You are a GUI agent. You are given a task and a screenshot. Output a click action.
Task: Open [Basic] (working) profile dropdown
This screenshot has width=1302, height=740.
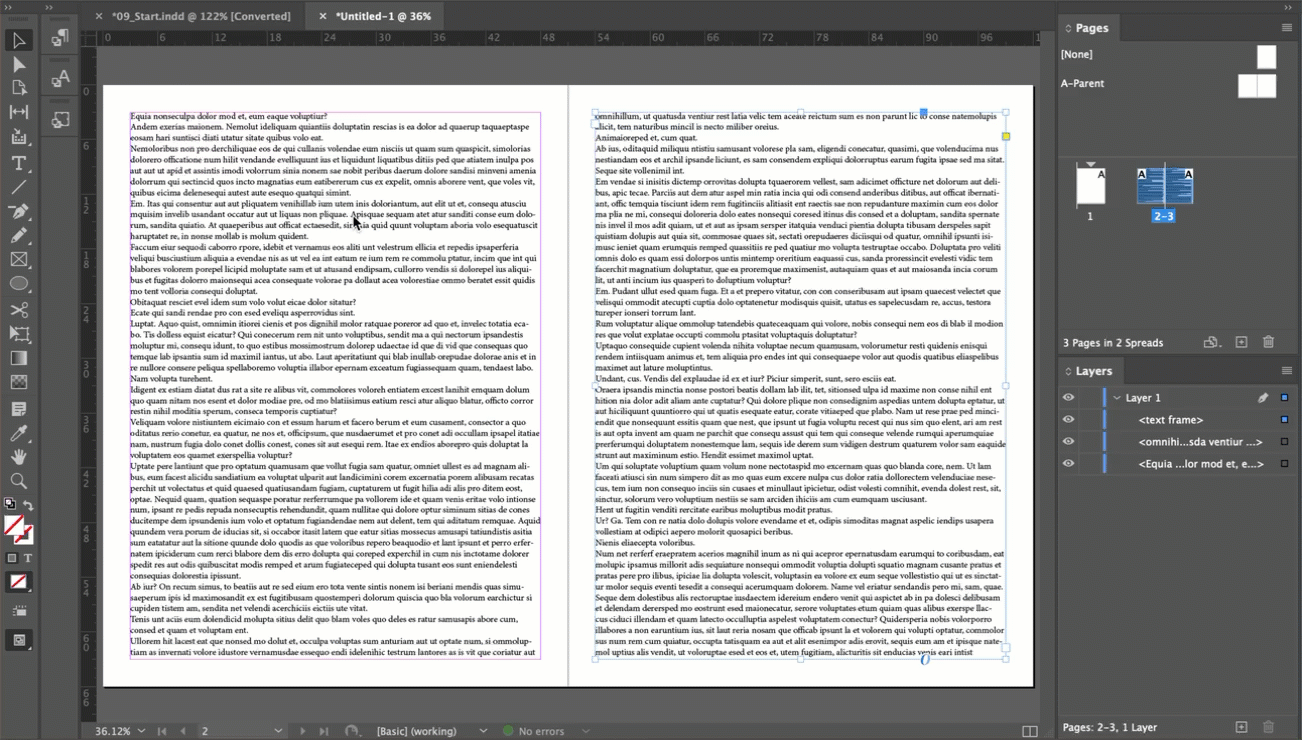pyautogui.click(x=483, y=731)
